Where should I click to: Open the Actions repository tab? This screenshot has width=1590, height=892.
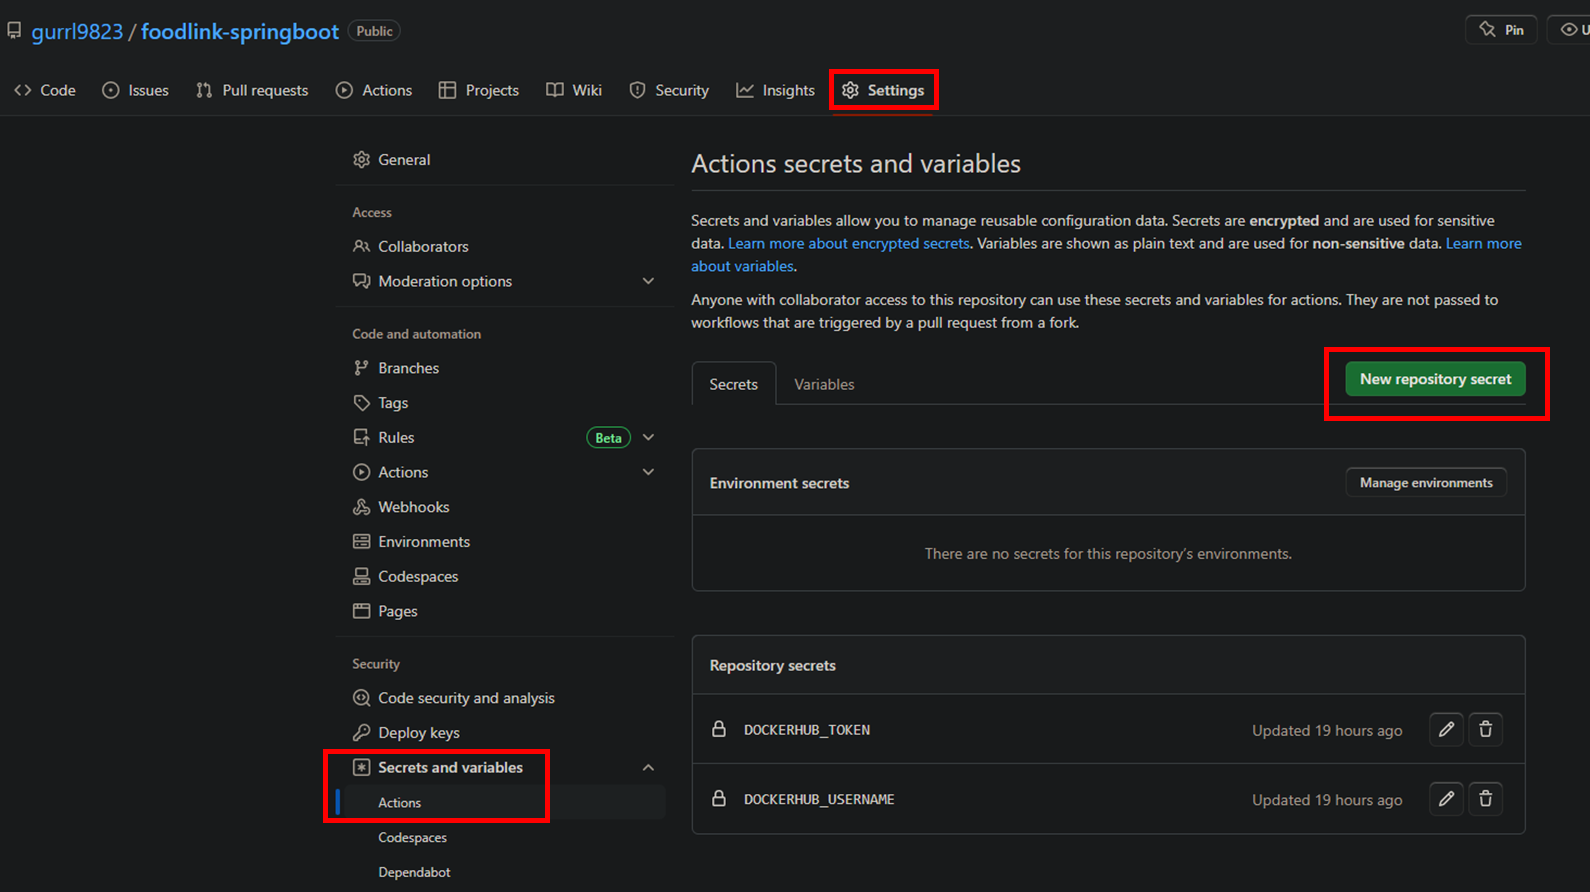(x=374, y=90)
